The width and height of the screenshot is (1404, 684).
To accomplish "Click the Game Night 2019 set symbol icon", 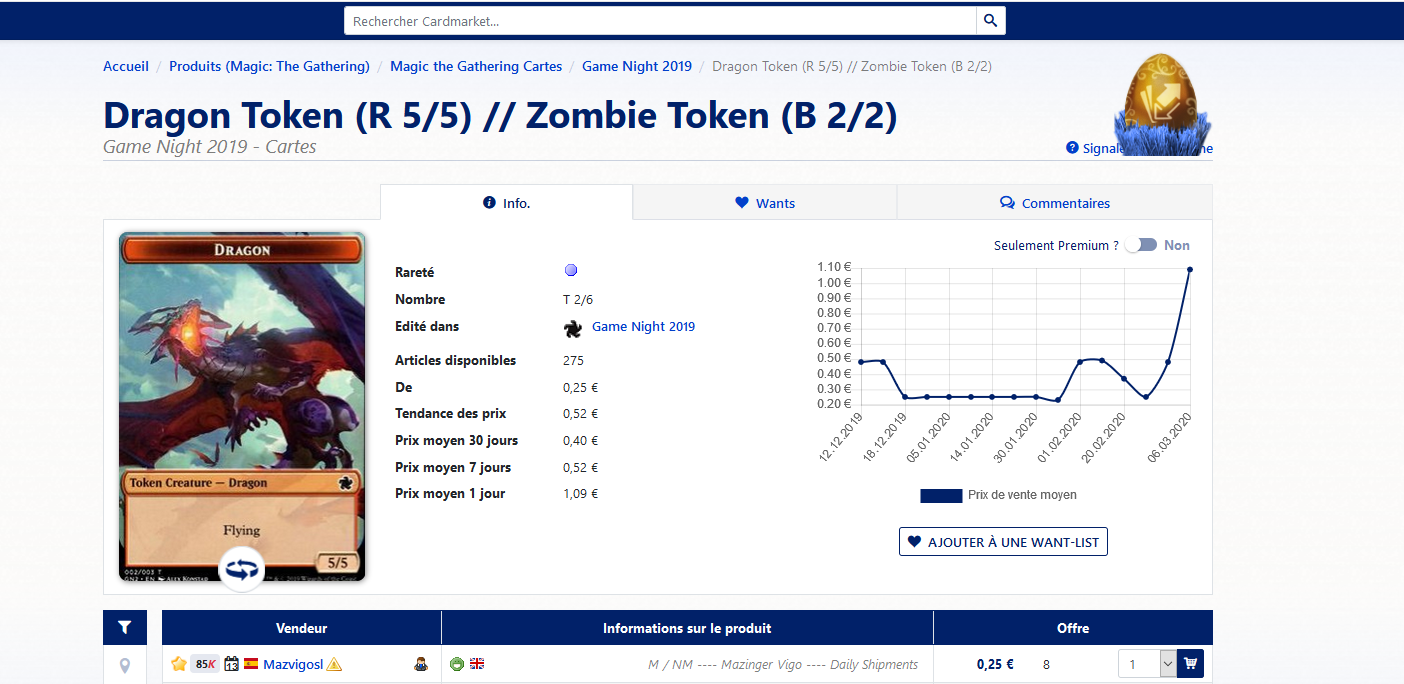I will pos(572,328).
